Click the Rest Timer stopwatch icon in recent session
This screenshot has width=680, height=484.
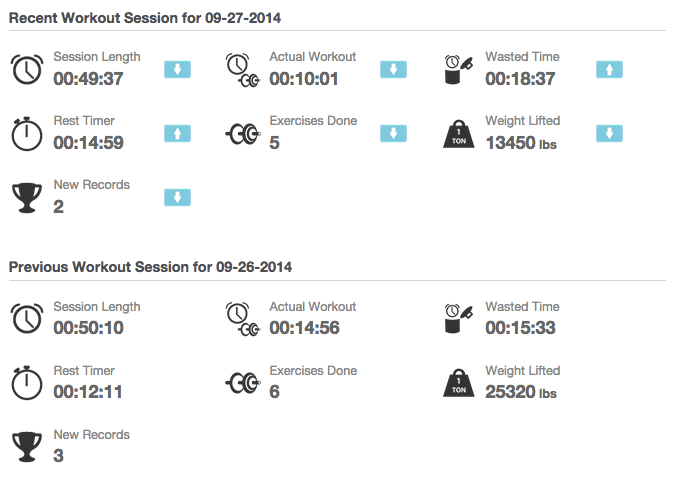coord(27,133)
